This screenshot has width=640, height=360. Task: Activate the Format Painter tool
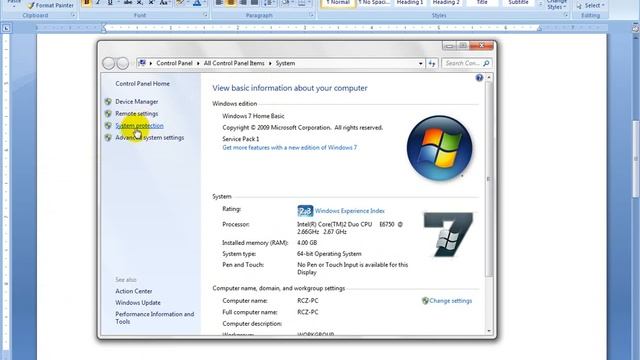pyautogui.click(x=51, y=6)
